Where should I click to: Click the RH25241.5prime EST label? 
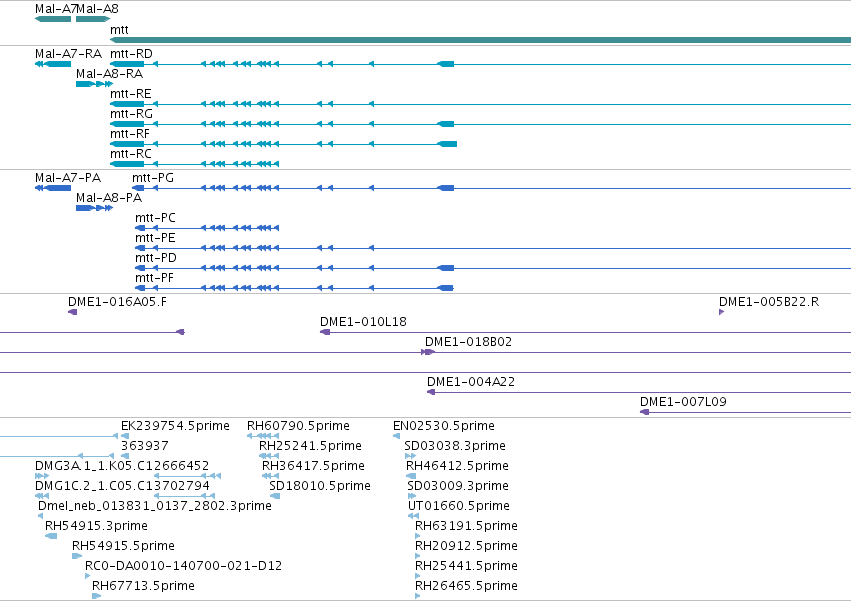pyautogui.click(x=310, y=446)
